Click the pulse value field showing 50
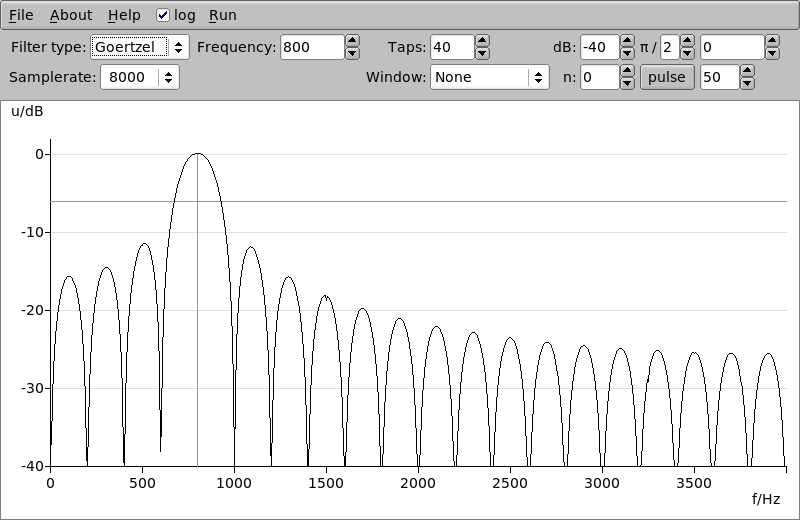800x520 pixels. point(720,77)
